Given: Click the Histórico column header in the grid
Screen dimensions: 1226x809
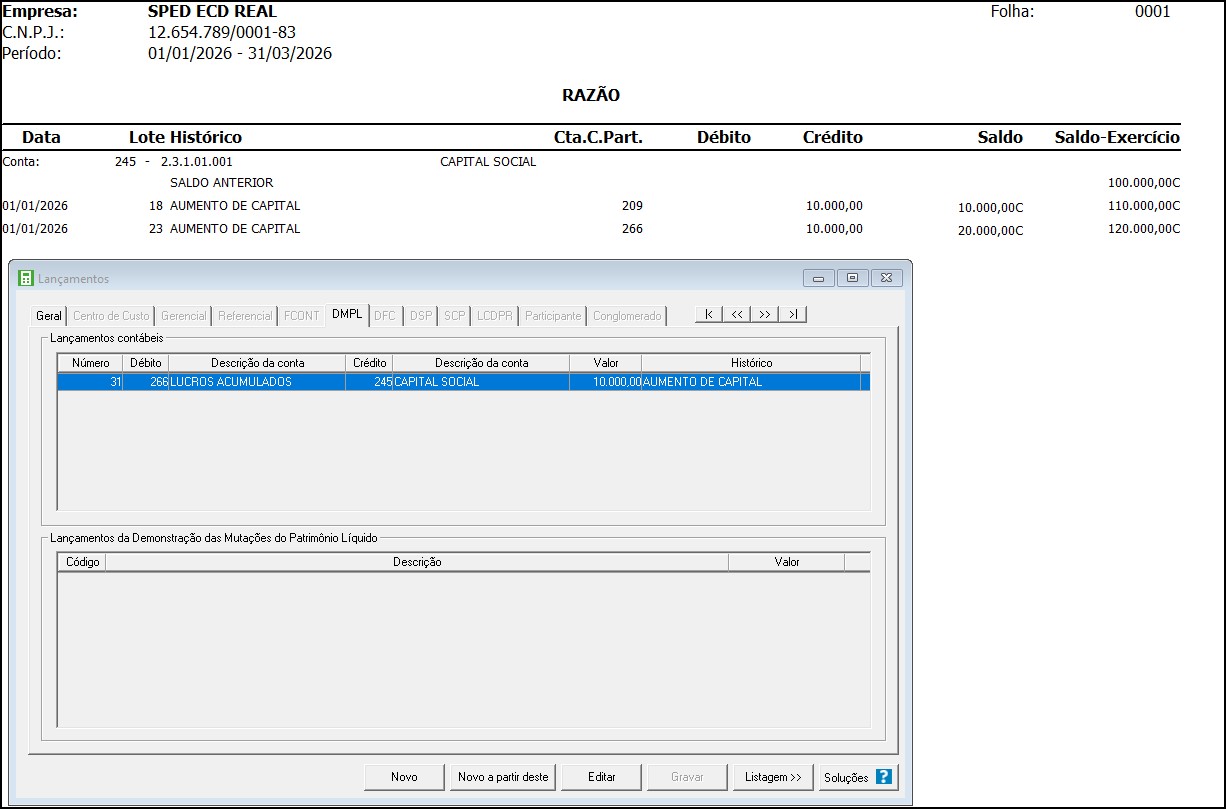Looking at the screenshot, I should 751,363.
